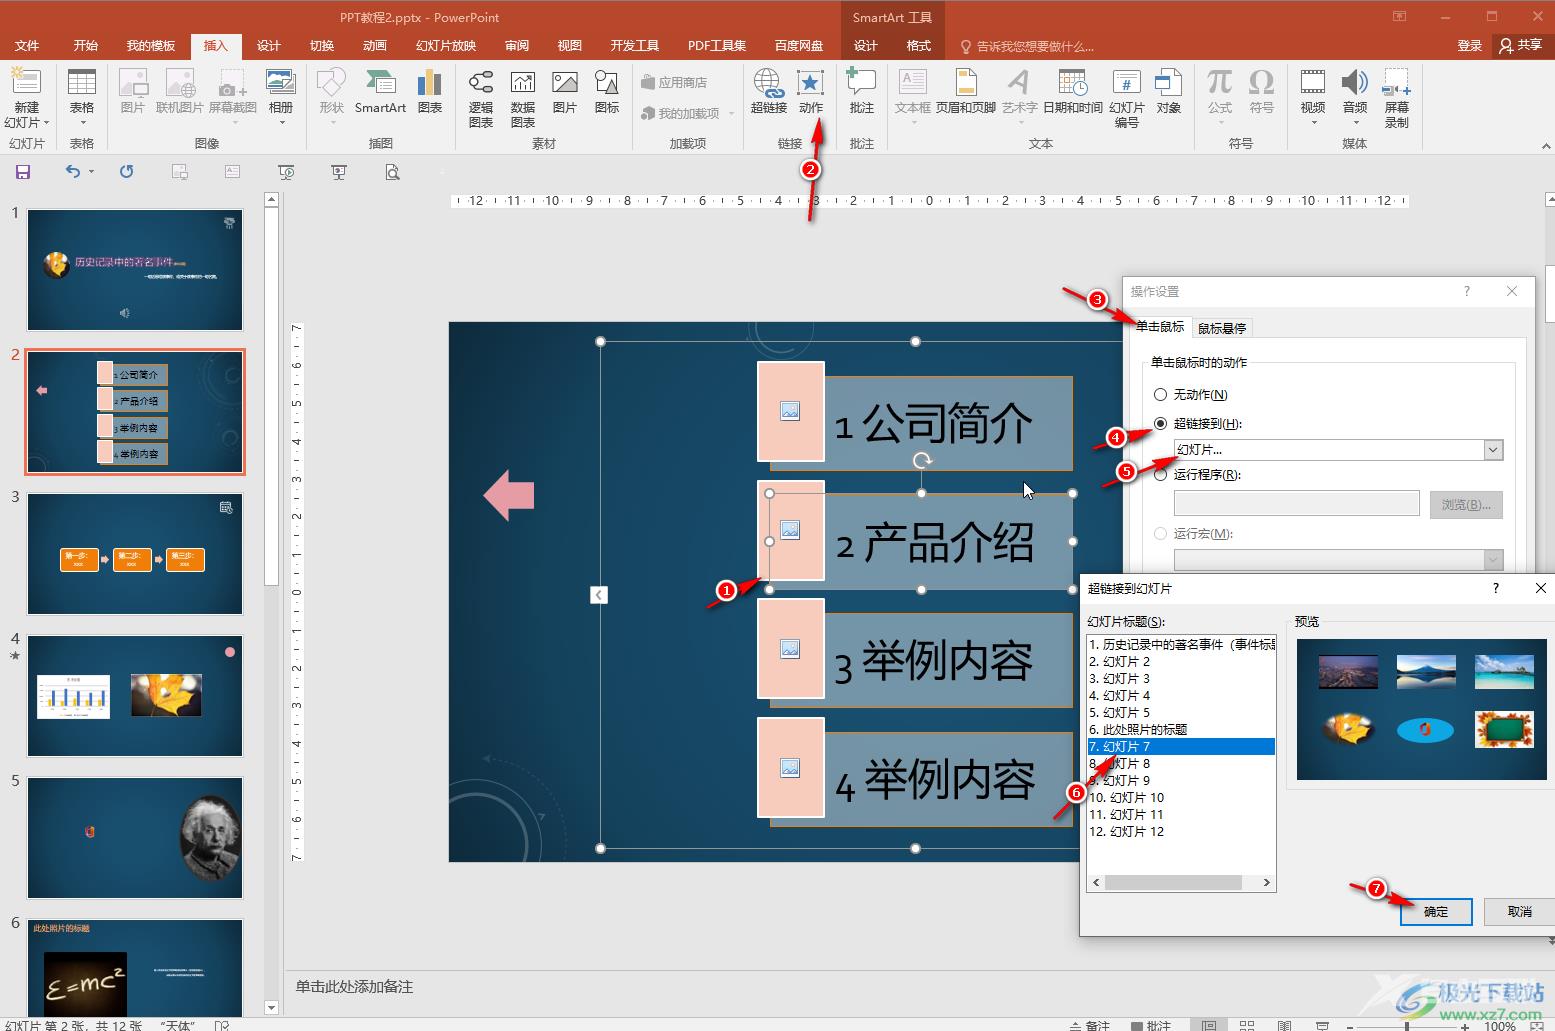The image size is (1555, 1031).
Task: Choose the 运行程序 radio button
Action: point(1160,475)
